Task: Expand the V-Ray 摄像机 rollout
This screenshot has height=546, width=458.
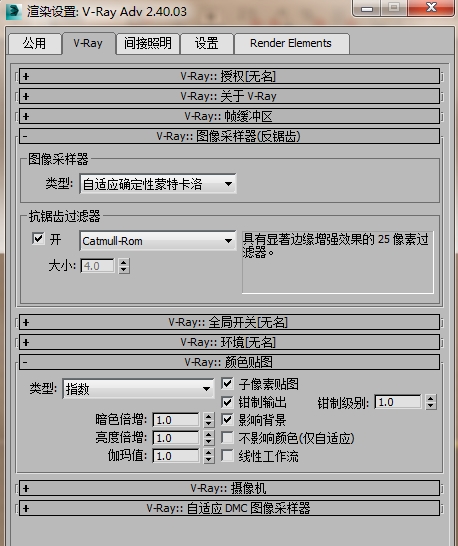Action: tap(229, 488)
